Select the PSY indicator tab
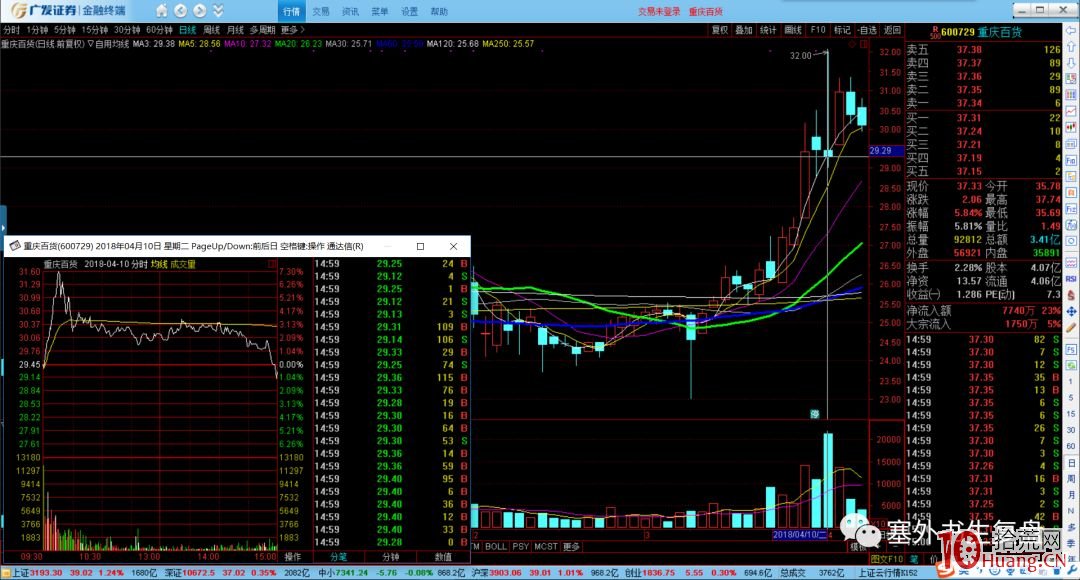 click(x=521, y=546)
